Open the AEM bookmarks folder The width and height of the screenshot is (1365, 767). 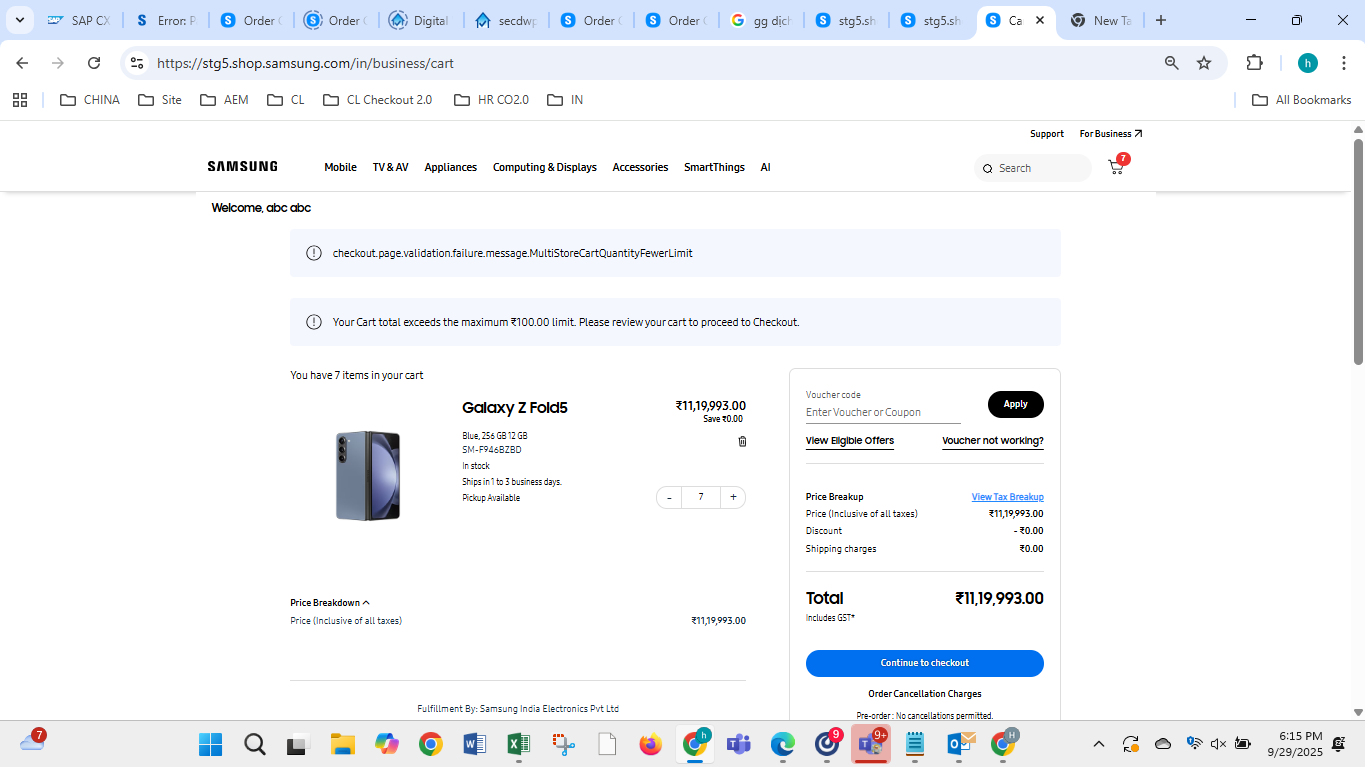click(x=224, y=100)
